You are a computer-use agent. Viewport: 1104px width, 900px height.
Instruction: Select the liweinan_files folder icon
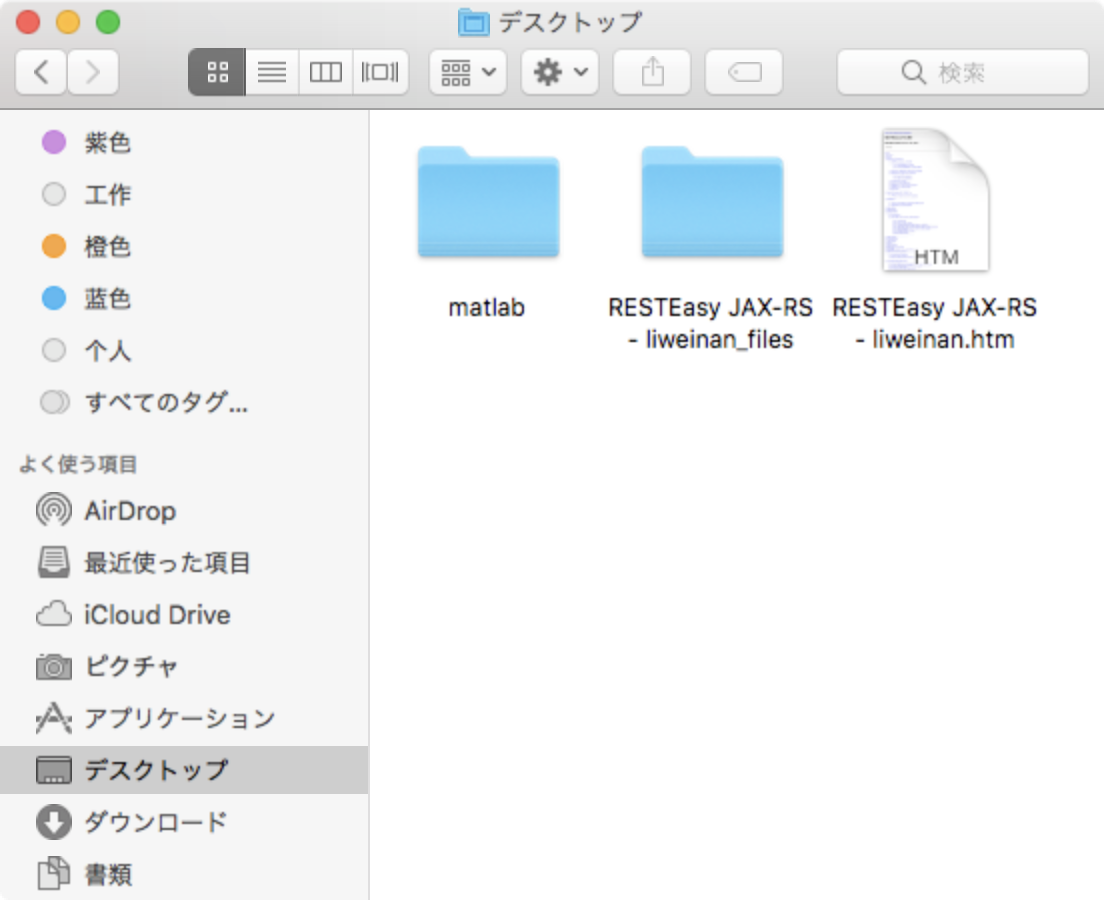pos(712,202)
